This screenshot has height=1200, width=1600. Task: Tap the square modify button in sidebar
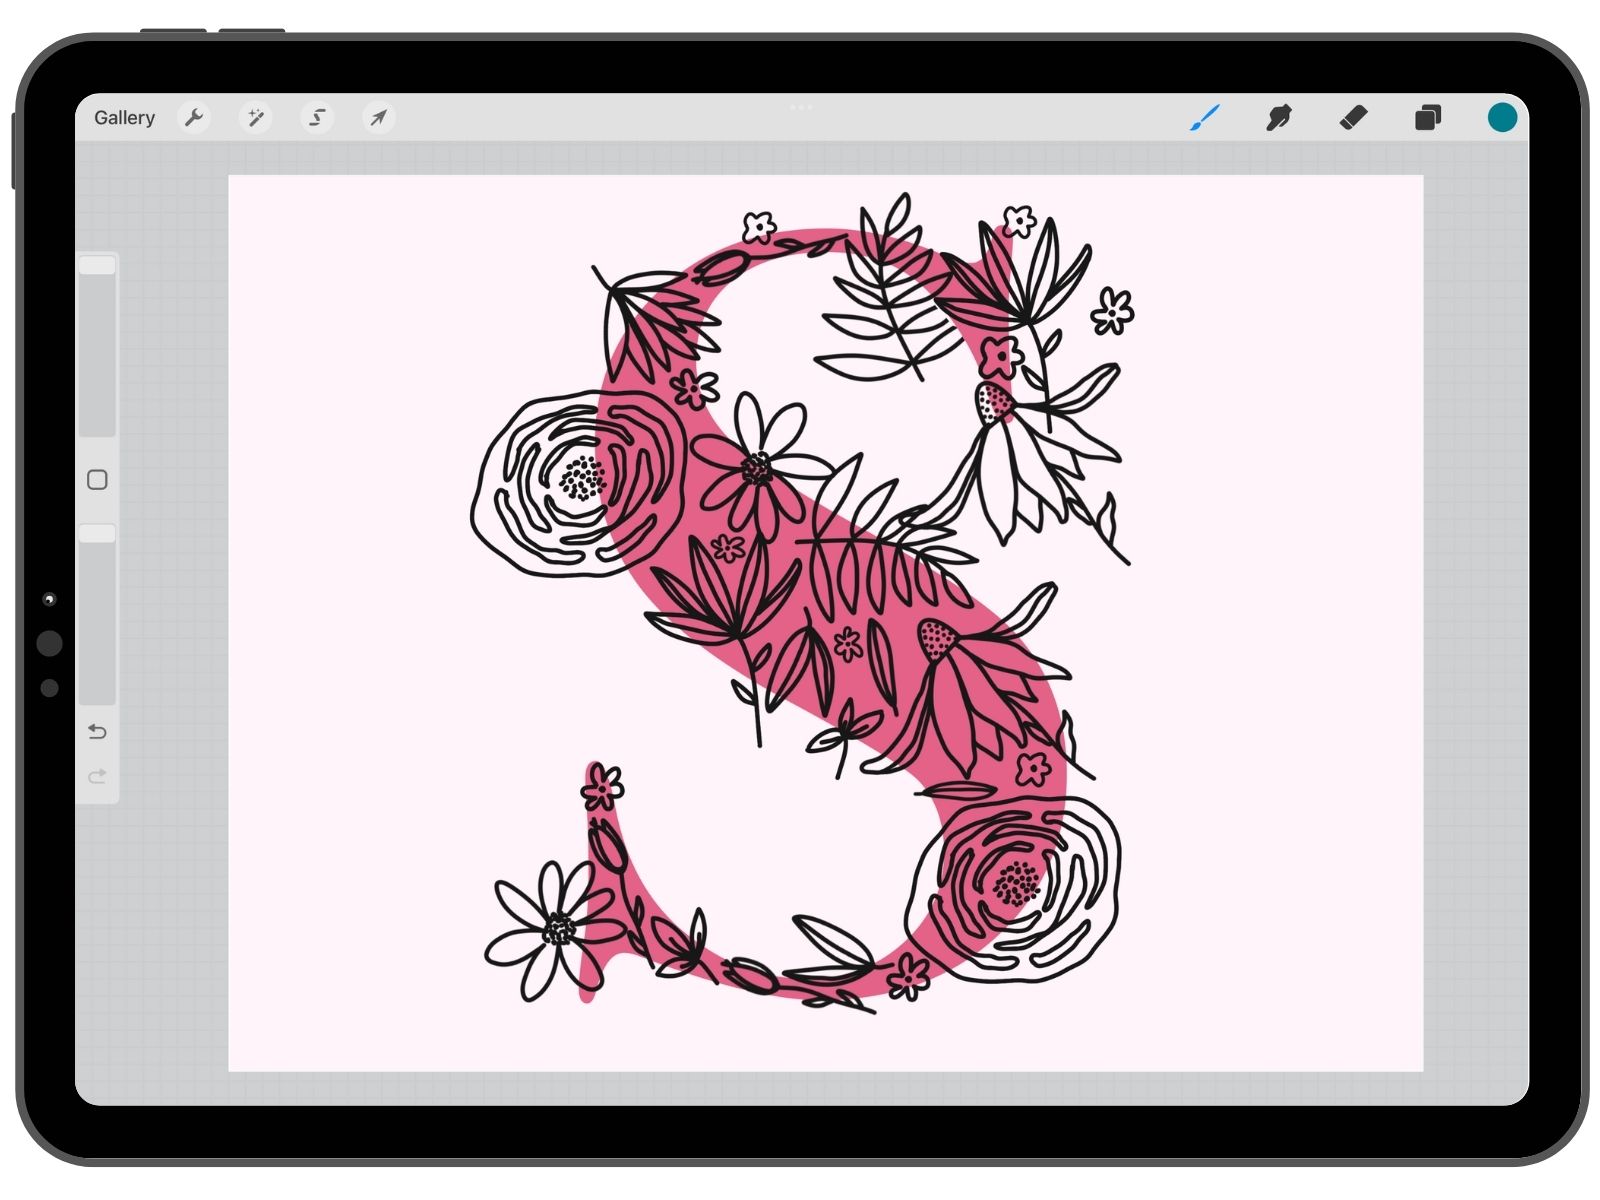(x=97, y=480)
